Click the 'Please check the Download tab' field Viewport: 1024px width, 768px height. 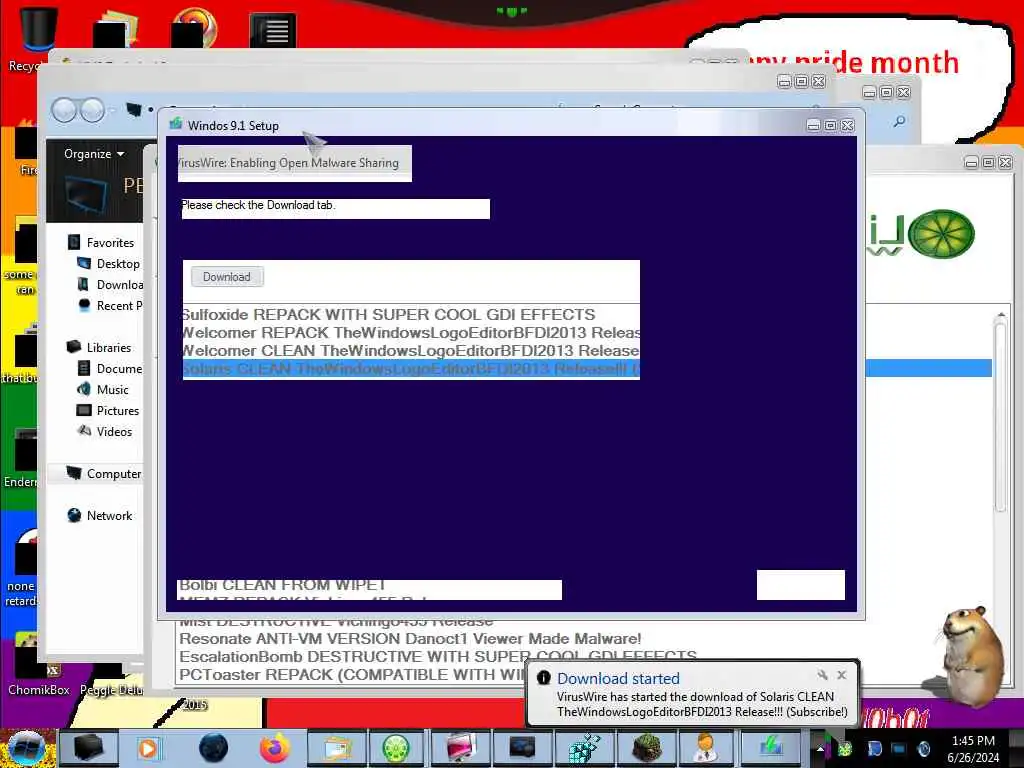point(336,209)
